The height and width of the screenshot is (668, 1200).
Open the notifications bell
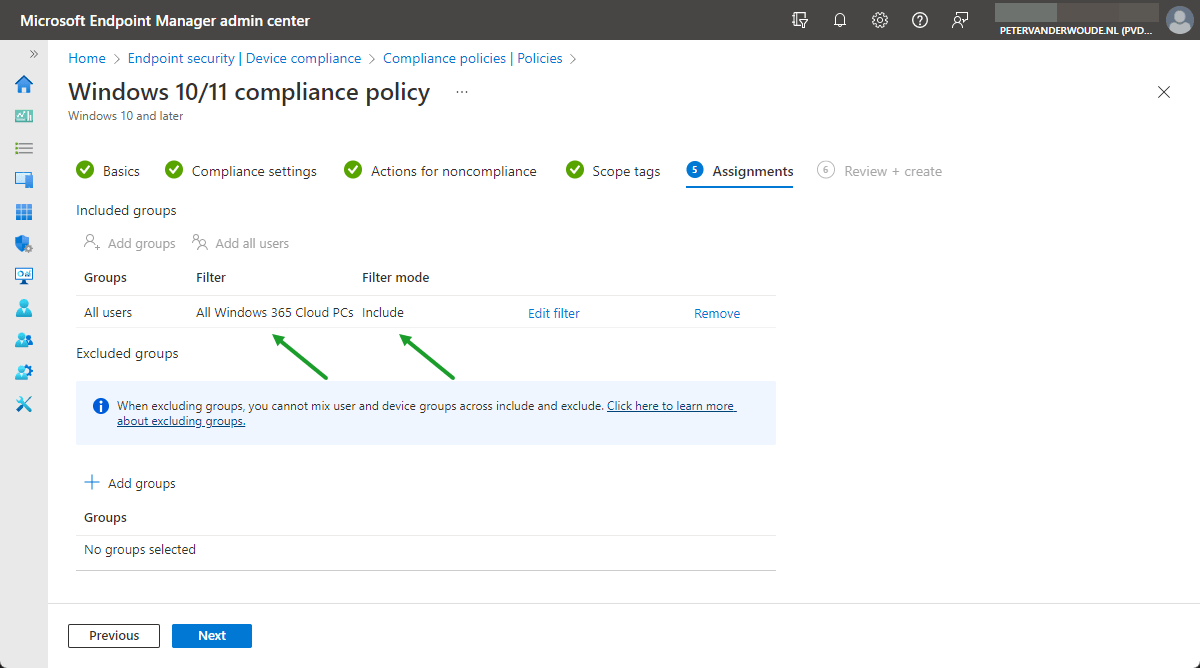[840, 19]
